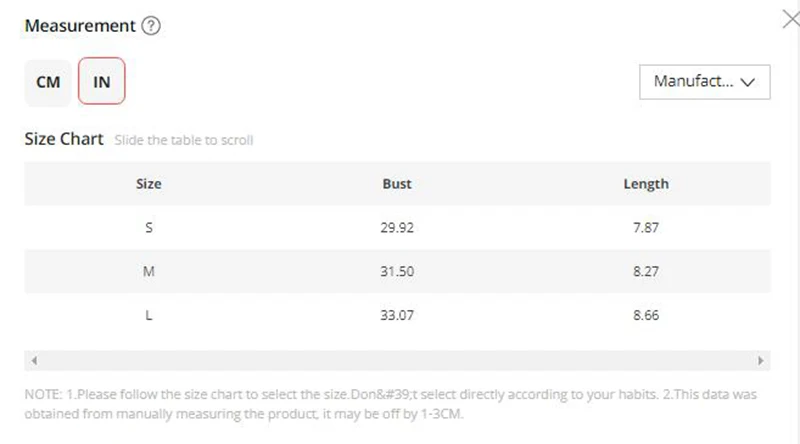Click the 8.27 length value
The height and width of the screenshot is (444, 800).
646,272
